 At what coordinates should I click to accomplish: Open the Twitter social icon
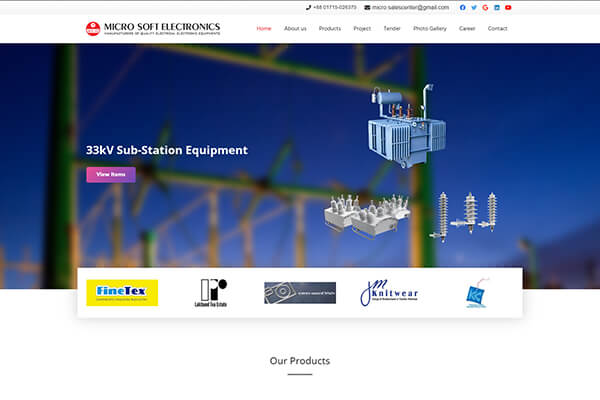click(x=474, y=7)
